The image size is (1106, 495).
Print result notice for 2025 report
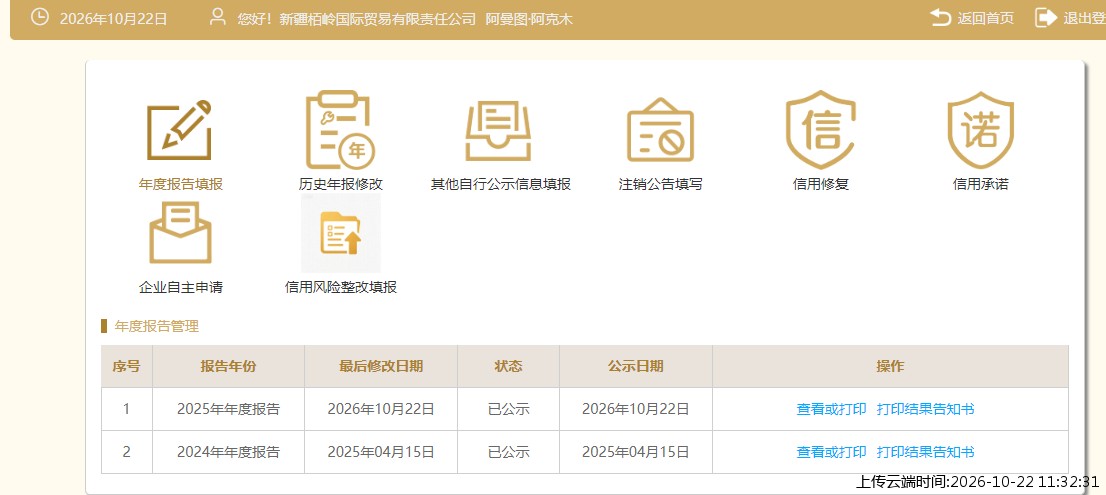coord(925,409)
